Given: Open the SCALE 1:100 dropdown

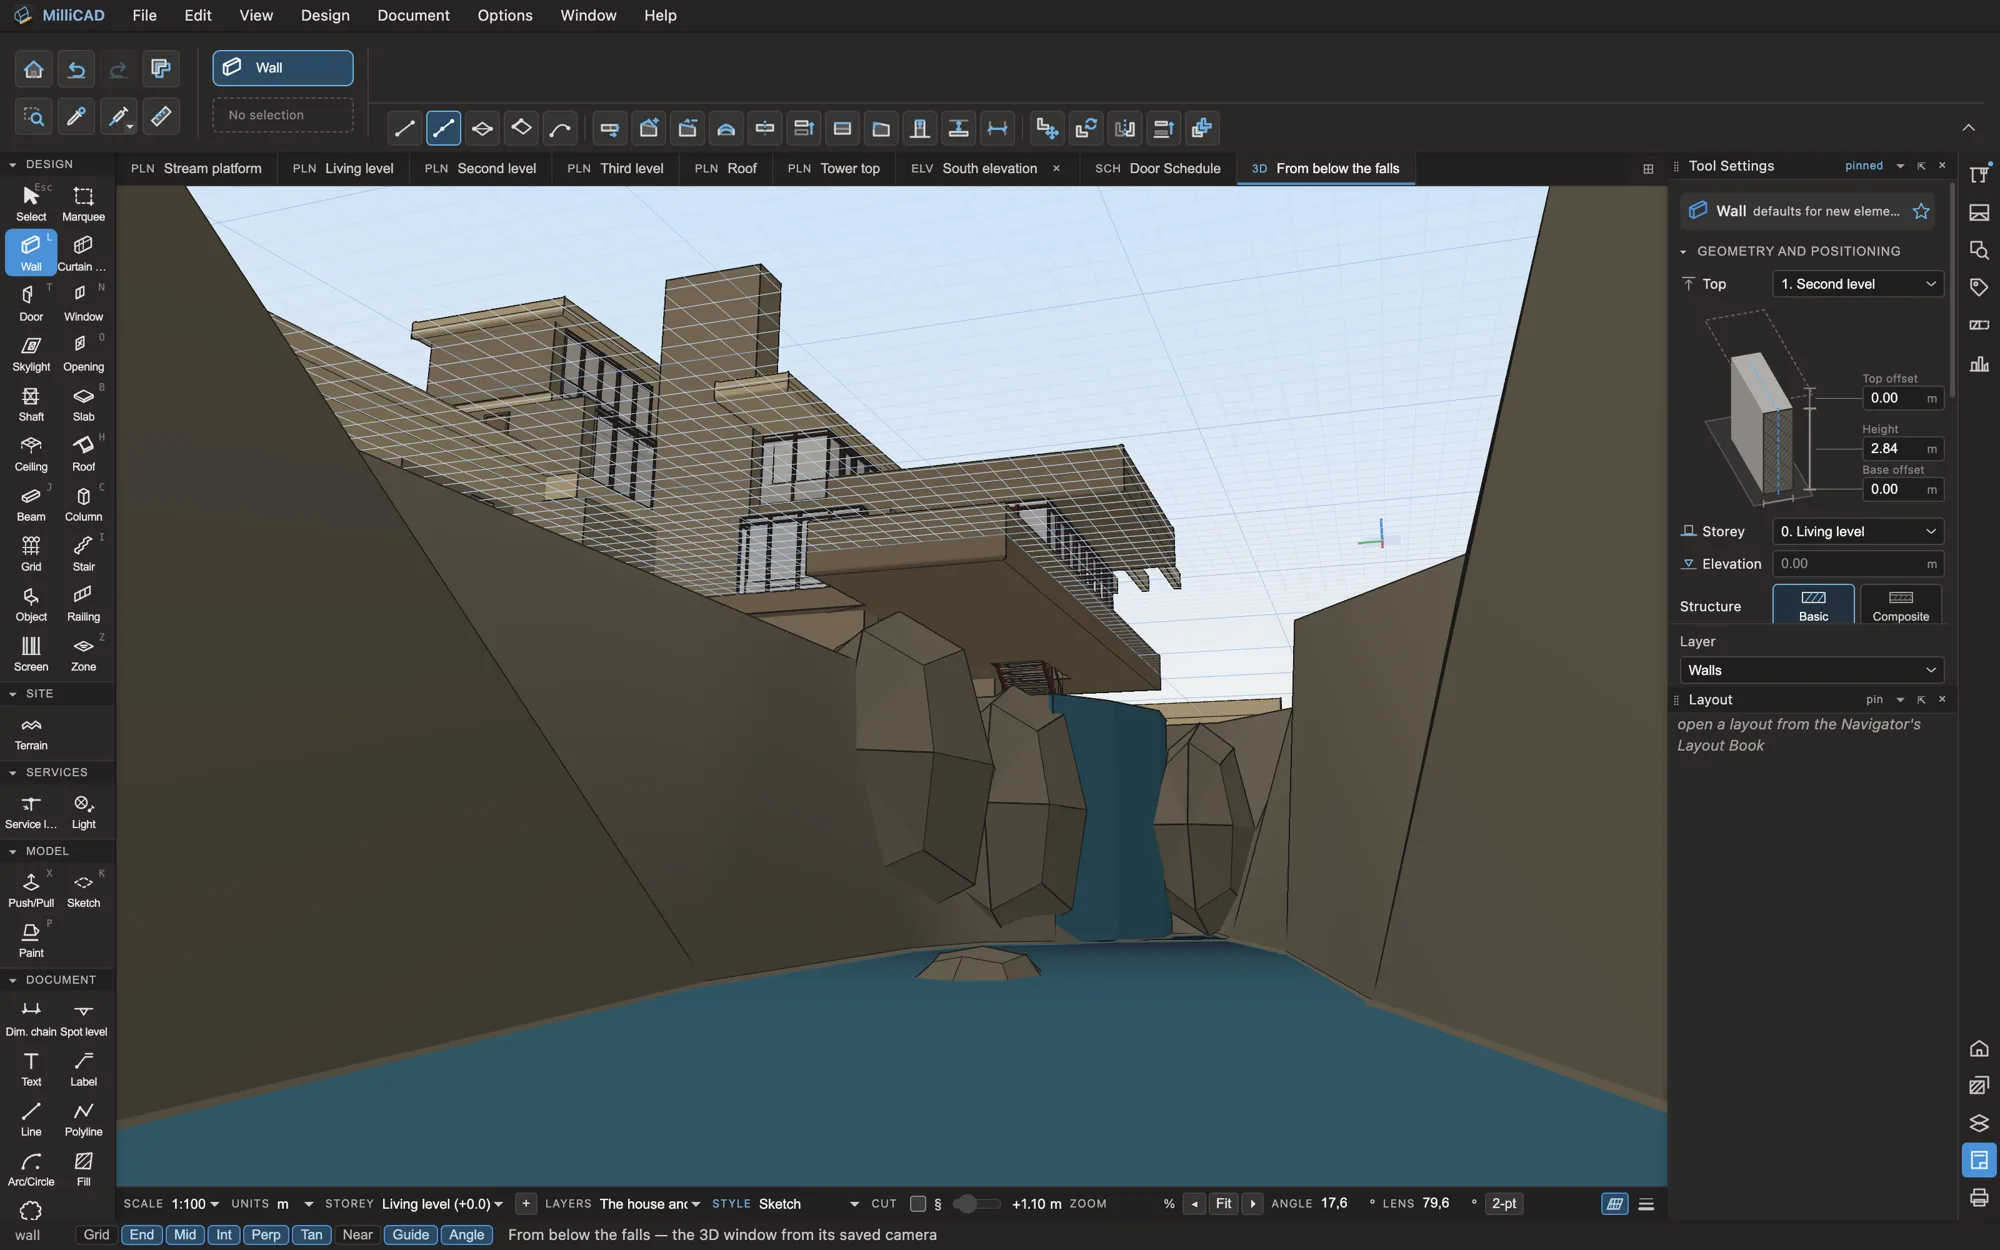Looking at the screenshot, I should (x=195, y=1204).
